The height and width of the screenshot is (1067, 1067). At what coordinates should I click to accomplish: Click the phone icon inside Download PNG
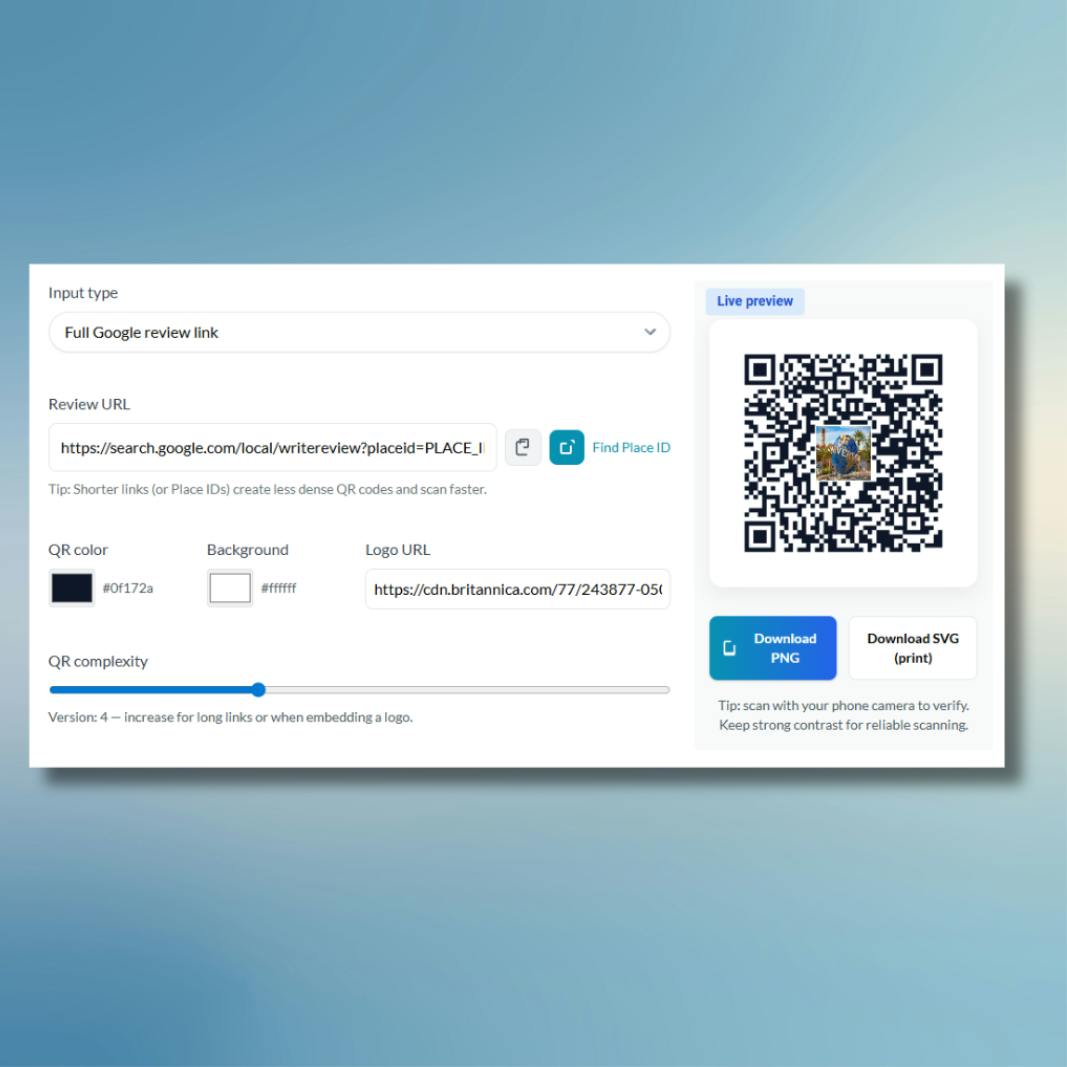730,648
